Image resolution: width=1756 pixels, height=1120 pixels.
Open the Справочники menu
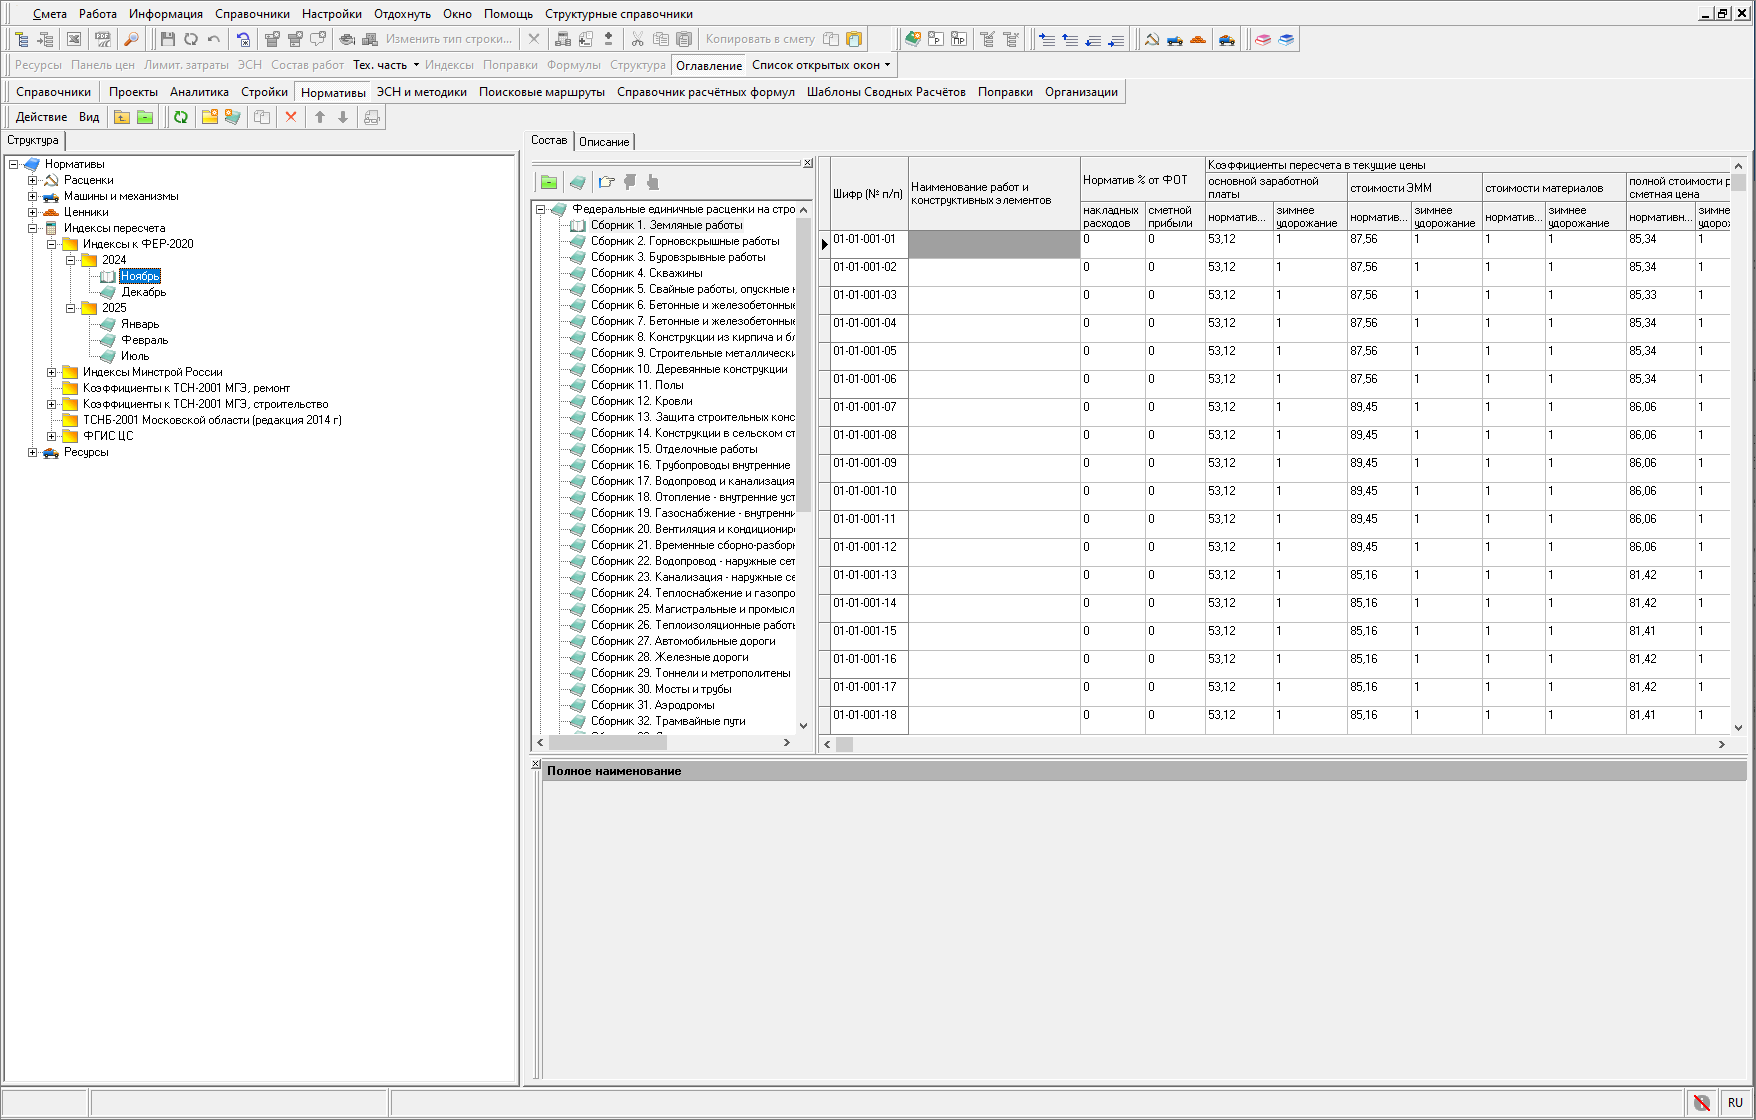pos(252,14)
